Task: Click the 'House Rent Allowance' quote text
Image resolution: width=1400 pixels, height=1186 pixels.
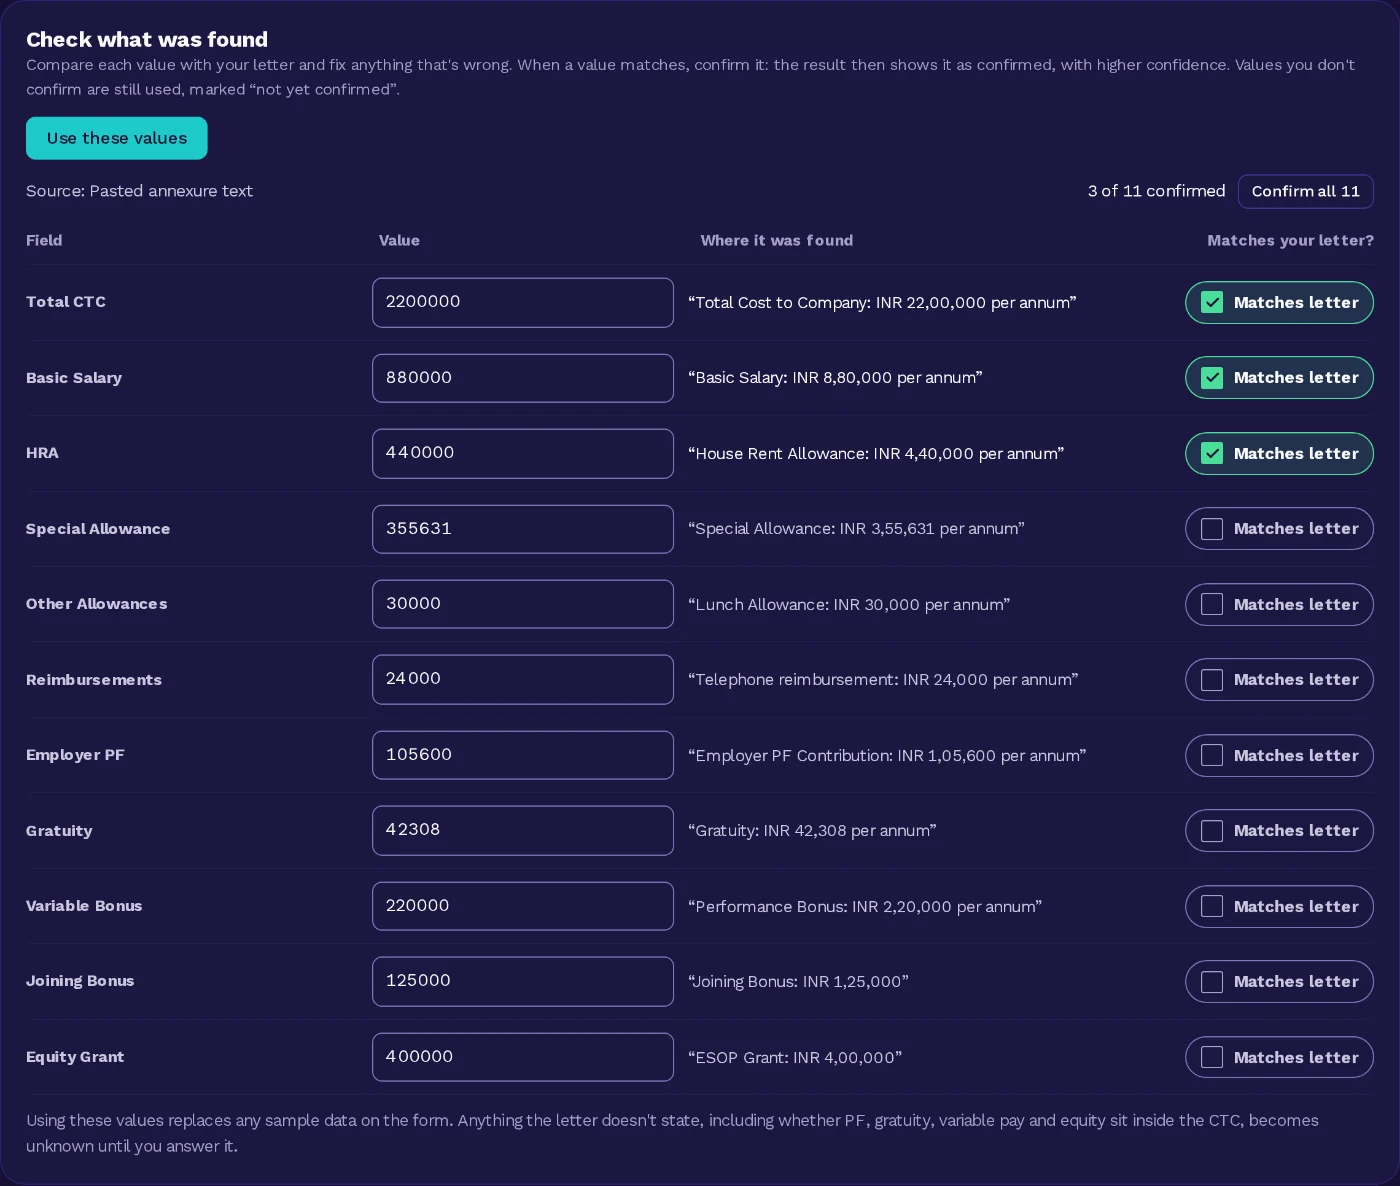Action: point(876,453)
